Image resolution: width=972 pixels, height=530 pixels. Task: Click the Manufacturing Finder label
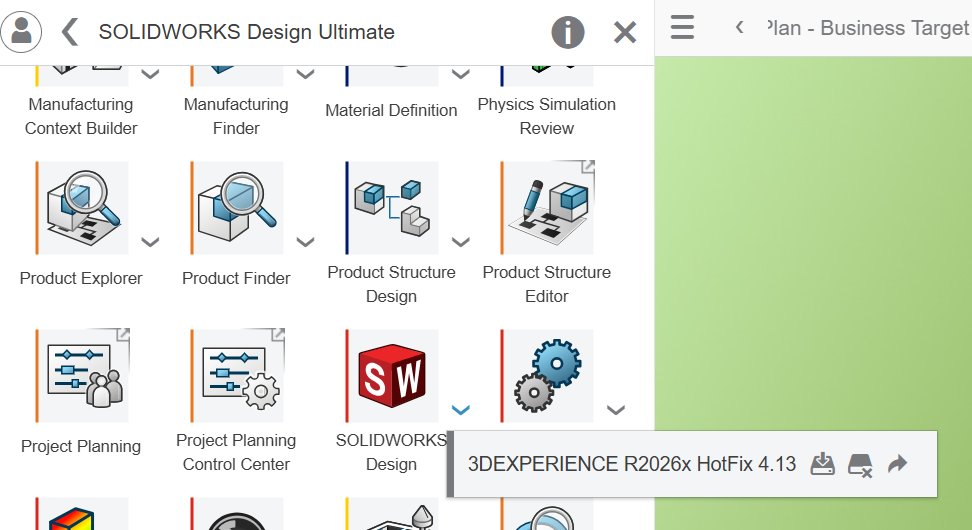coord(236,116)
